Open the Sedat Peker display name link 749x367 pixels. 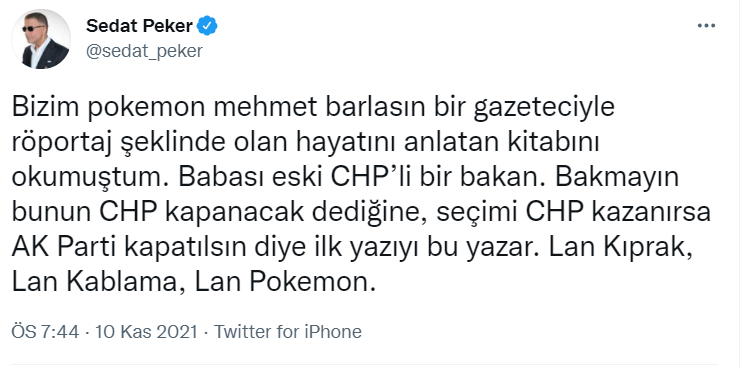pyautogui.click(x=139, y=26)
